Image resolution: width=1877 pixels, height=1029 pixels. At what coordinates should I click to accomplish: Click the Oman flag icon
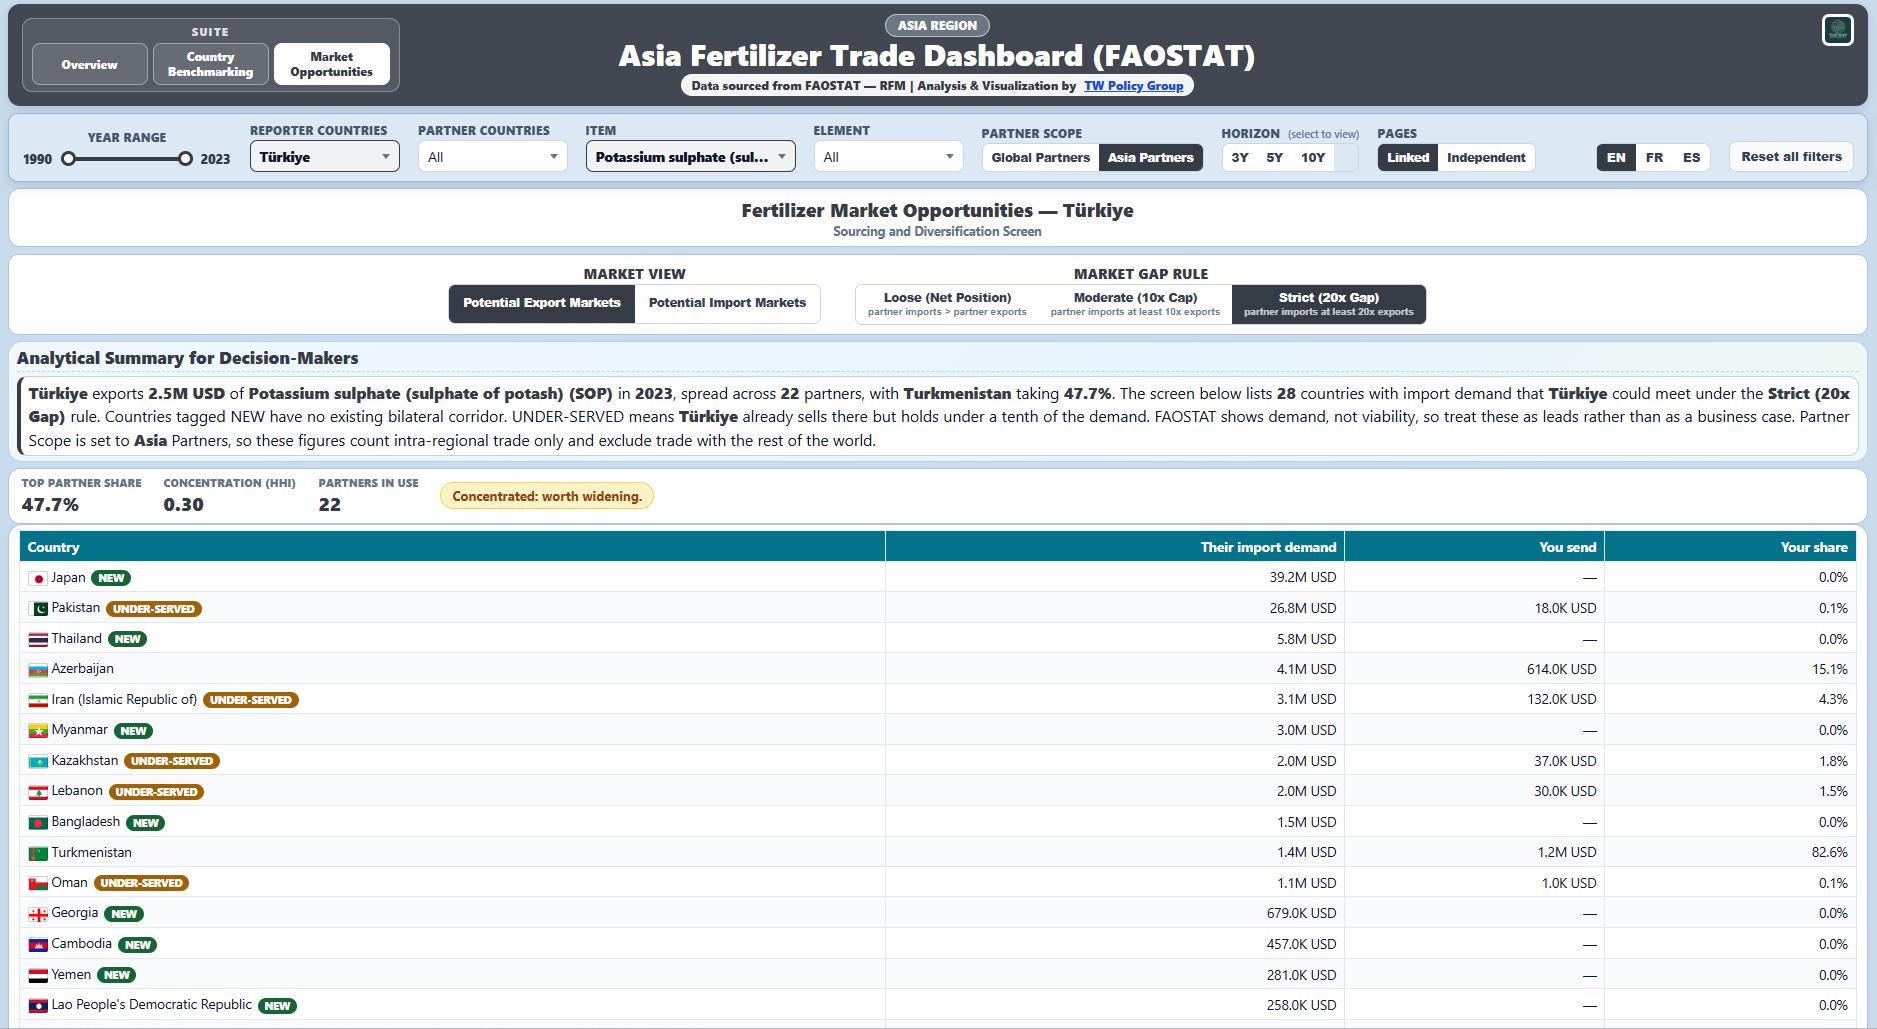[38, 884]
